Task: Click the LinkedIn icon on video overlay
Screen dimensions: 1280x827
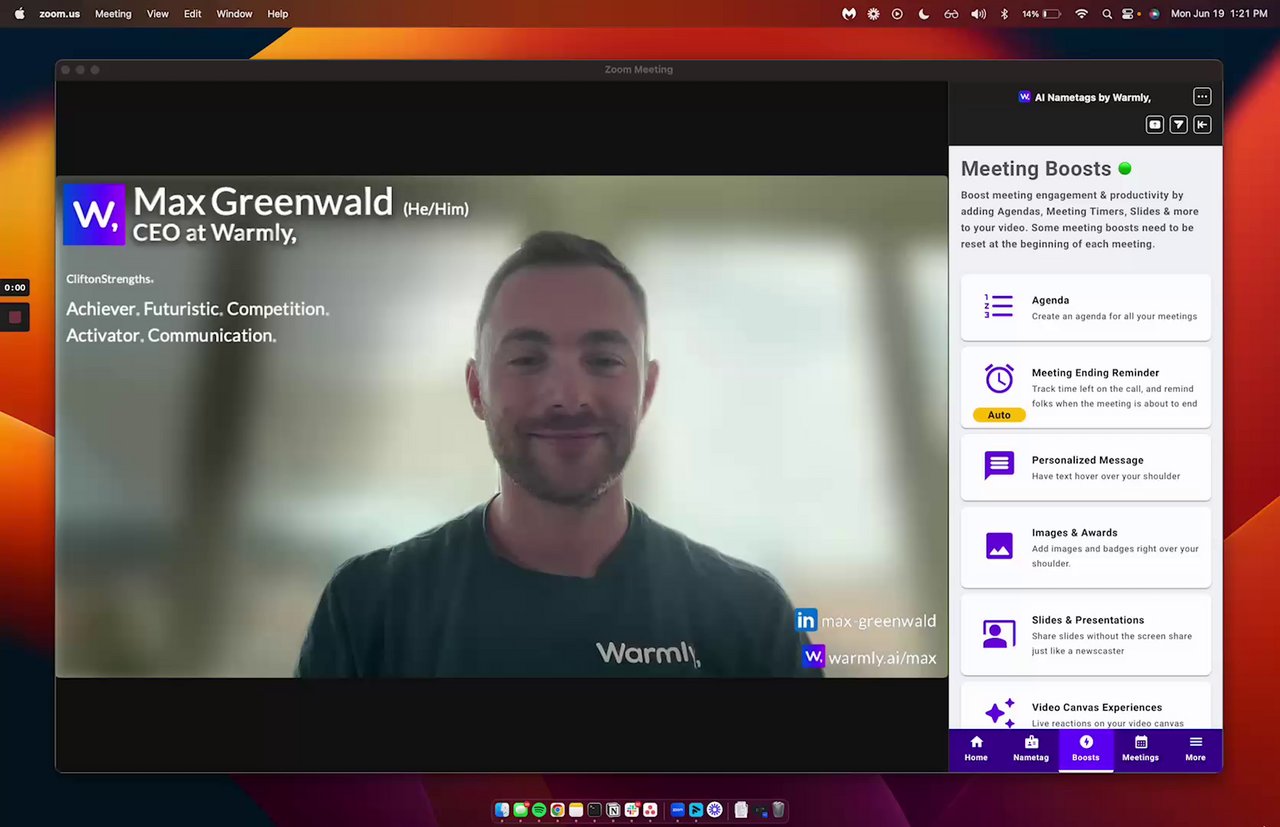Action: click(806, 620)
